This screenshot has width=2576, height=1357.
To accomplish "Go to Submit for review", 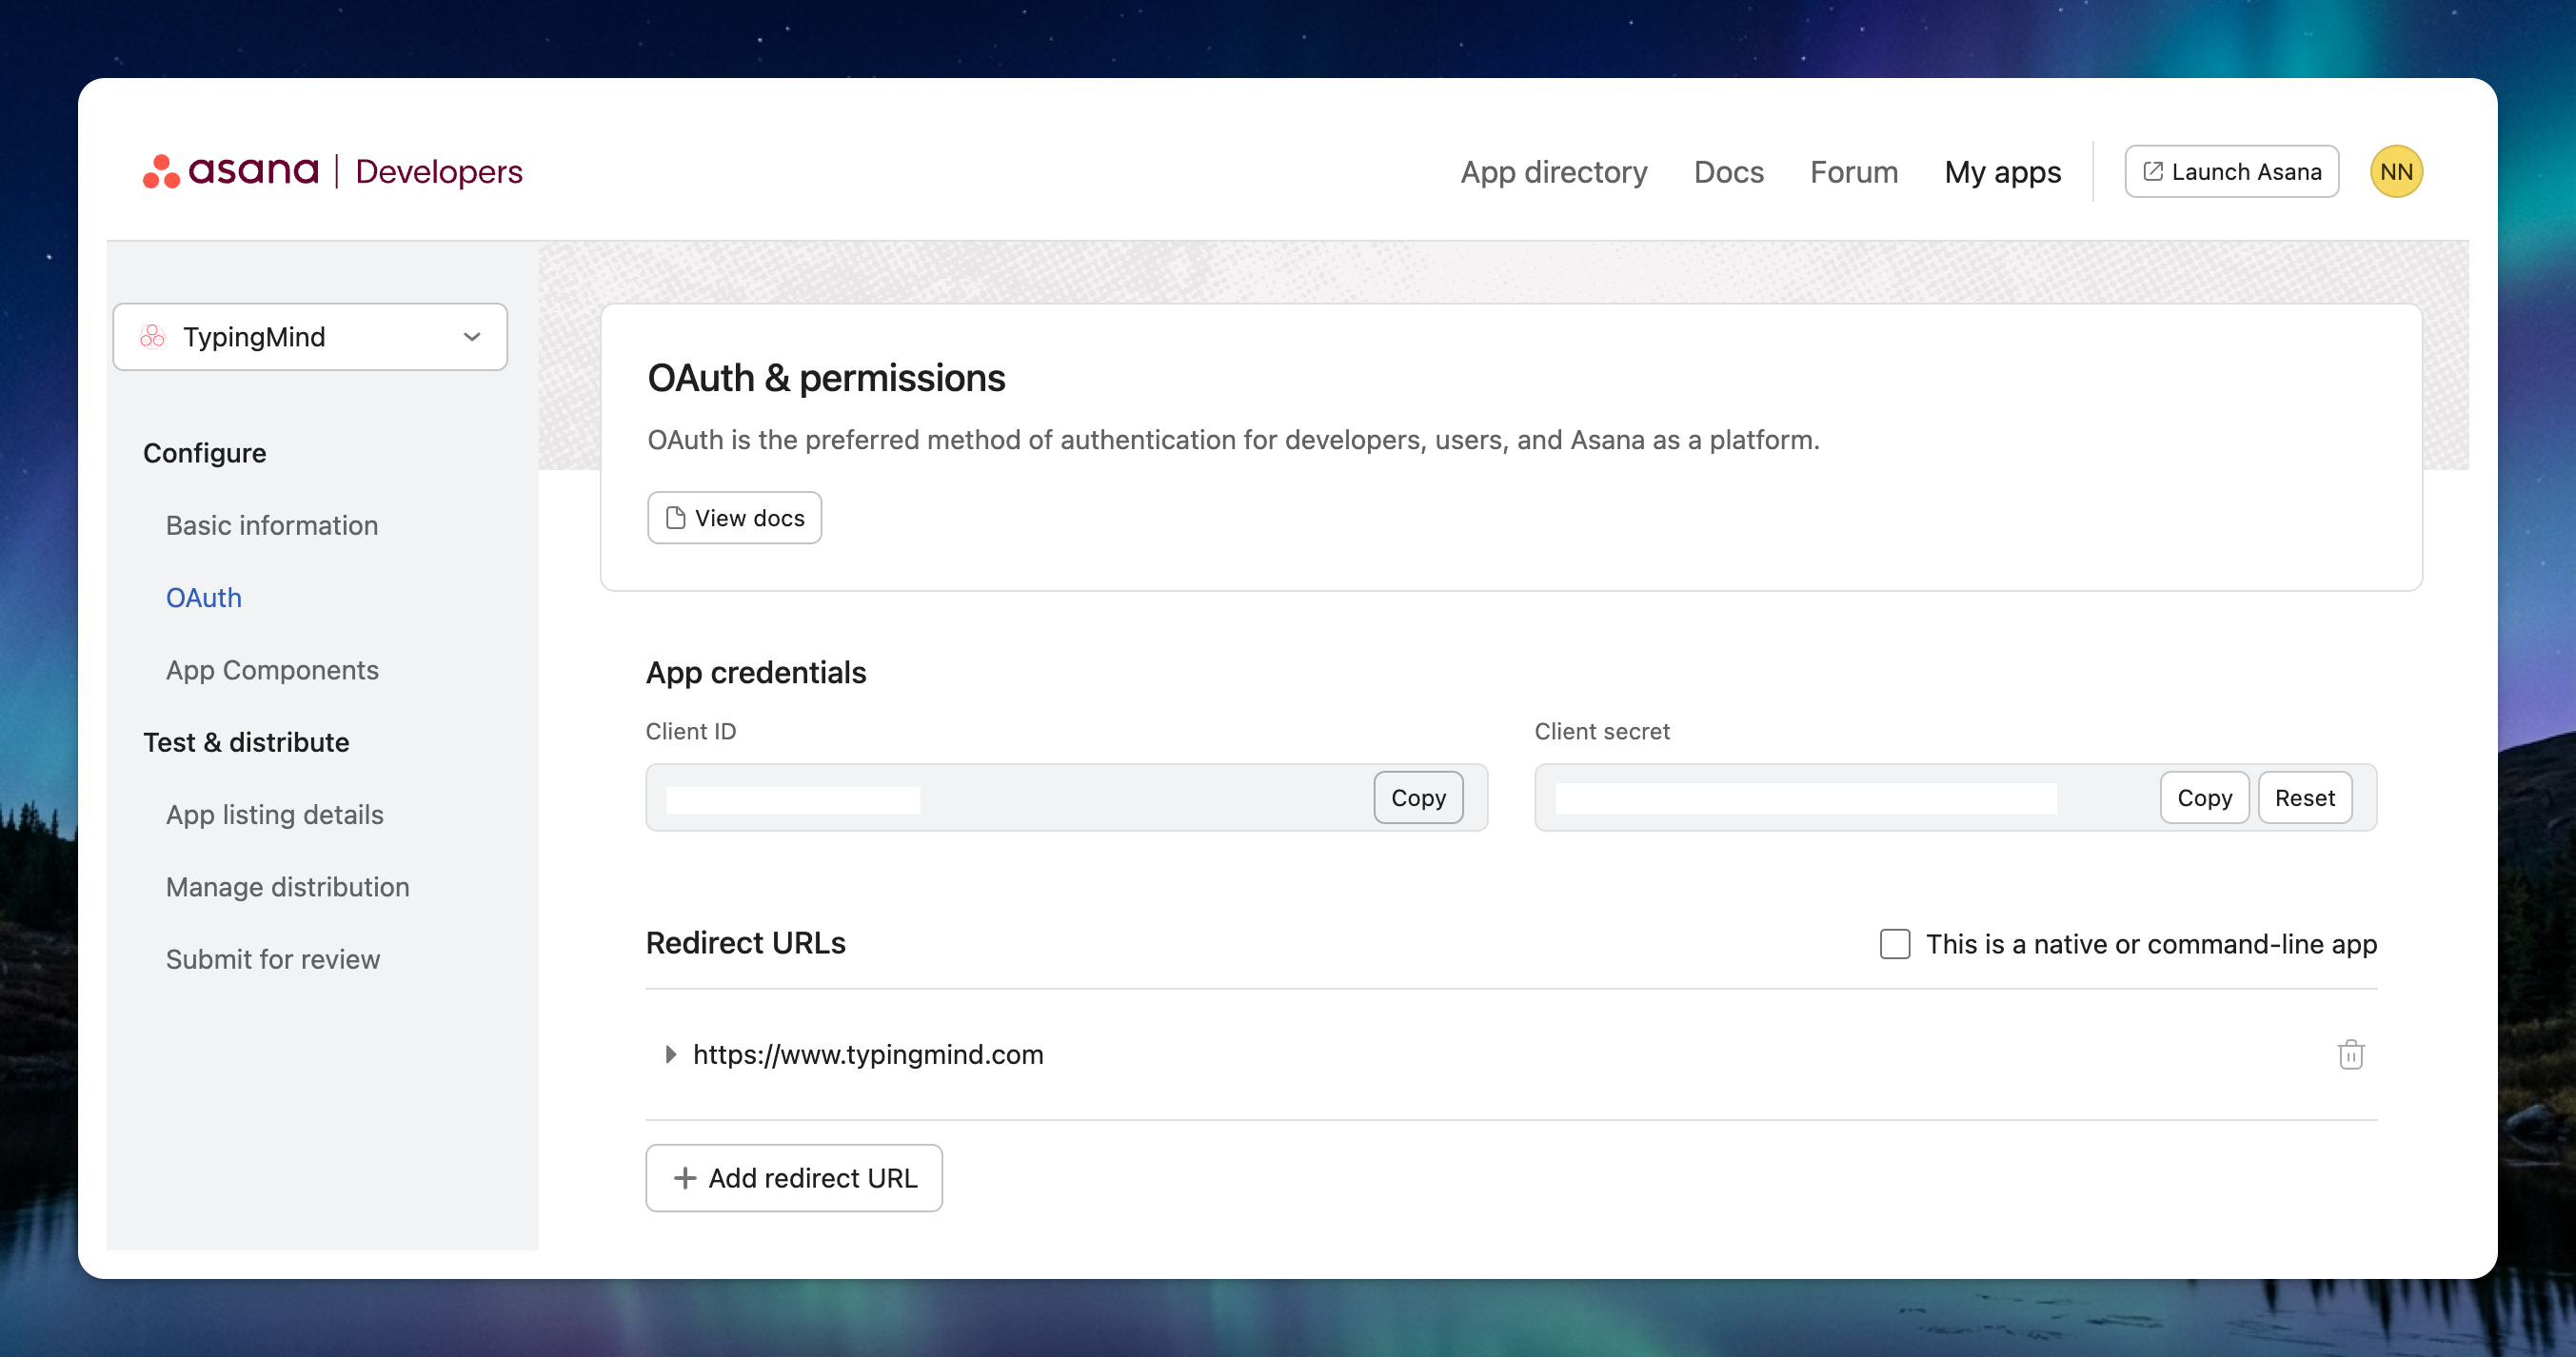I will [273, 959].
